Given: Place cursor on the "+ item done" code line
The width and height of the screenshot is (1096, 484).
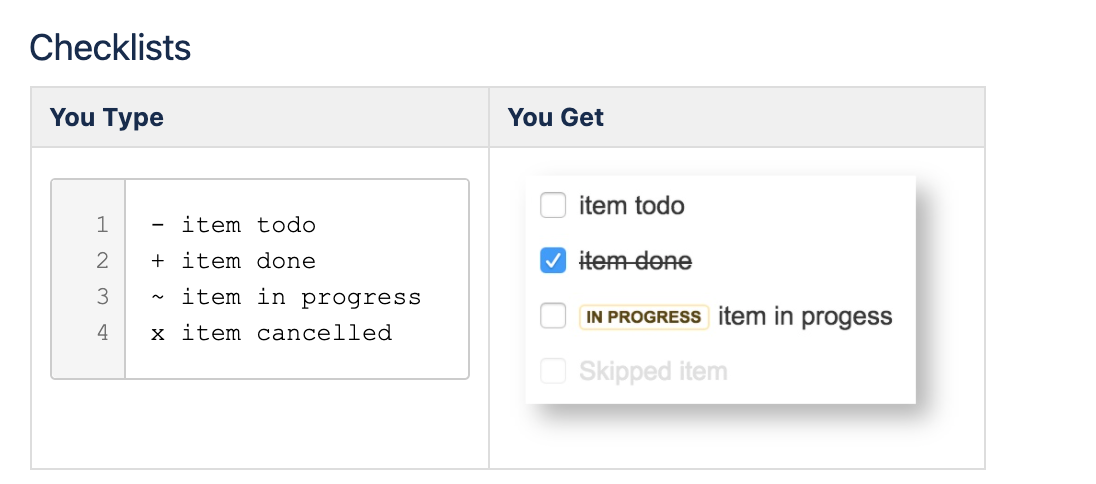Looking at the screenshot, I should [233, 261].
